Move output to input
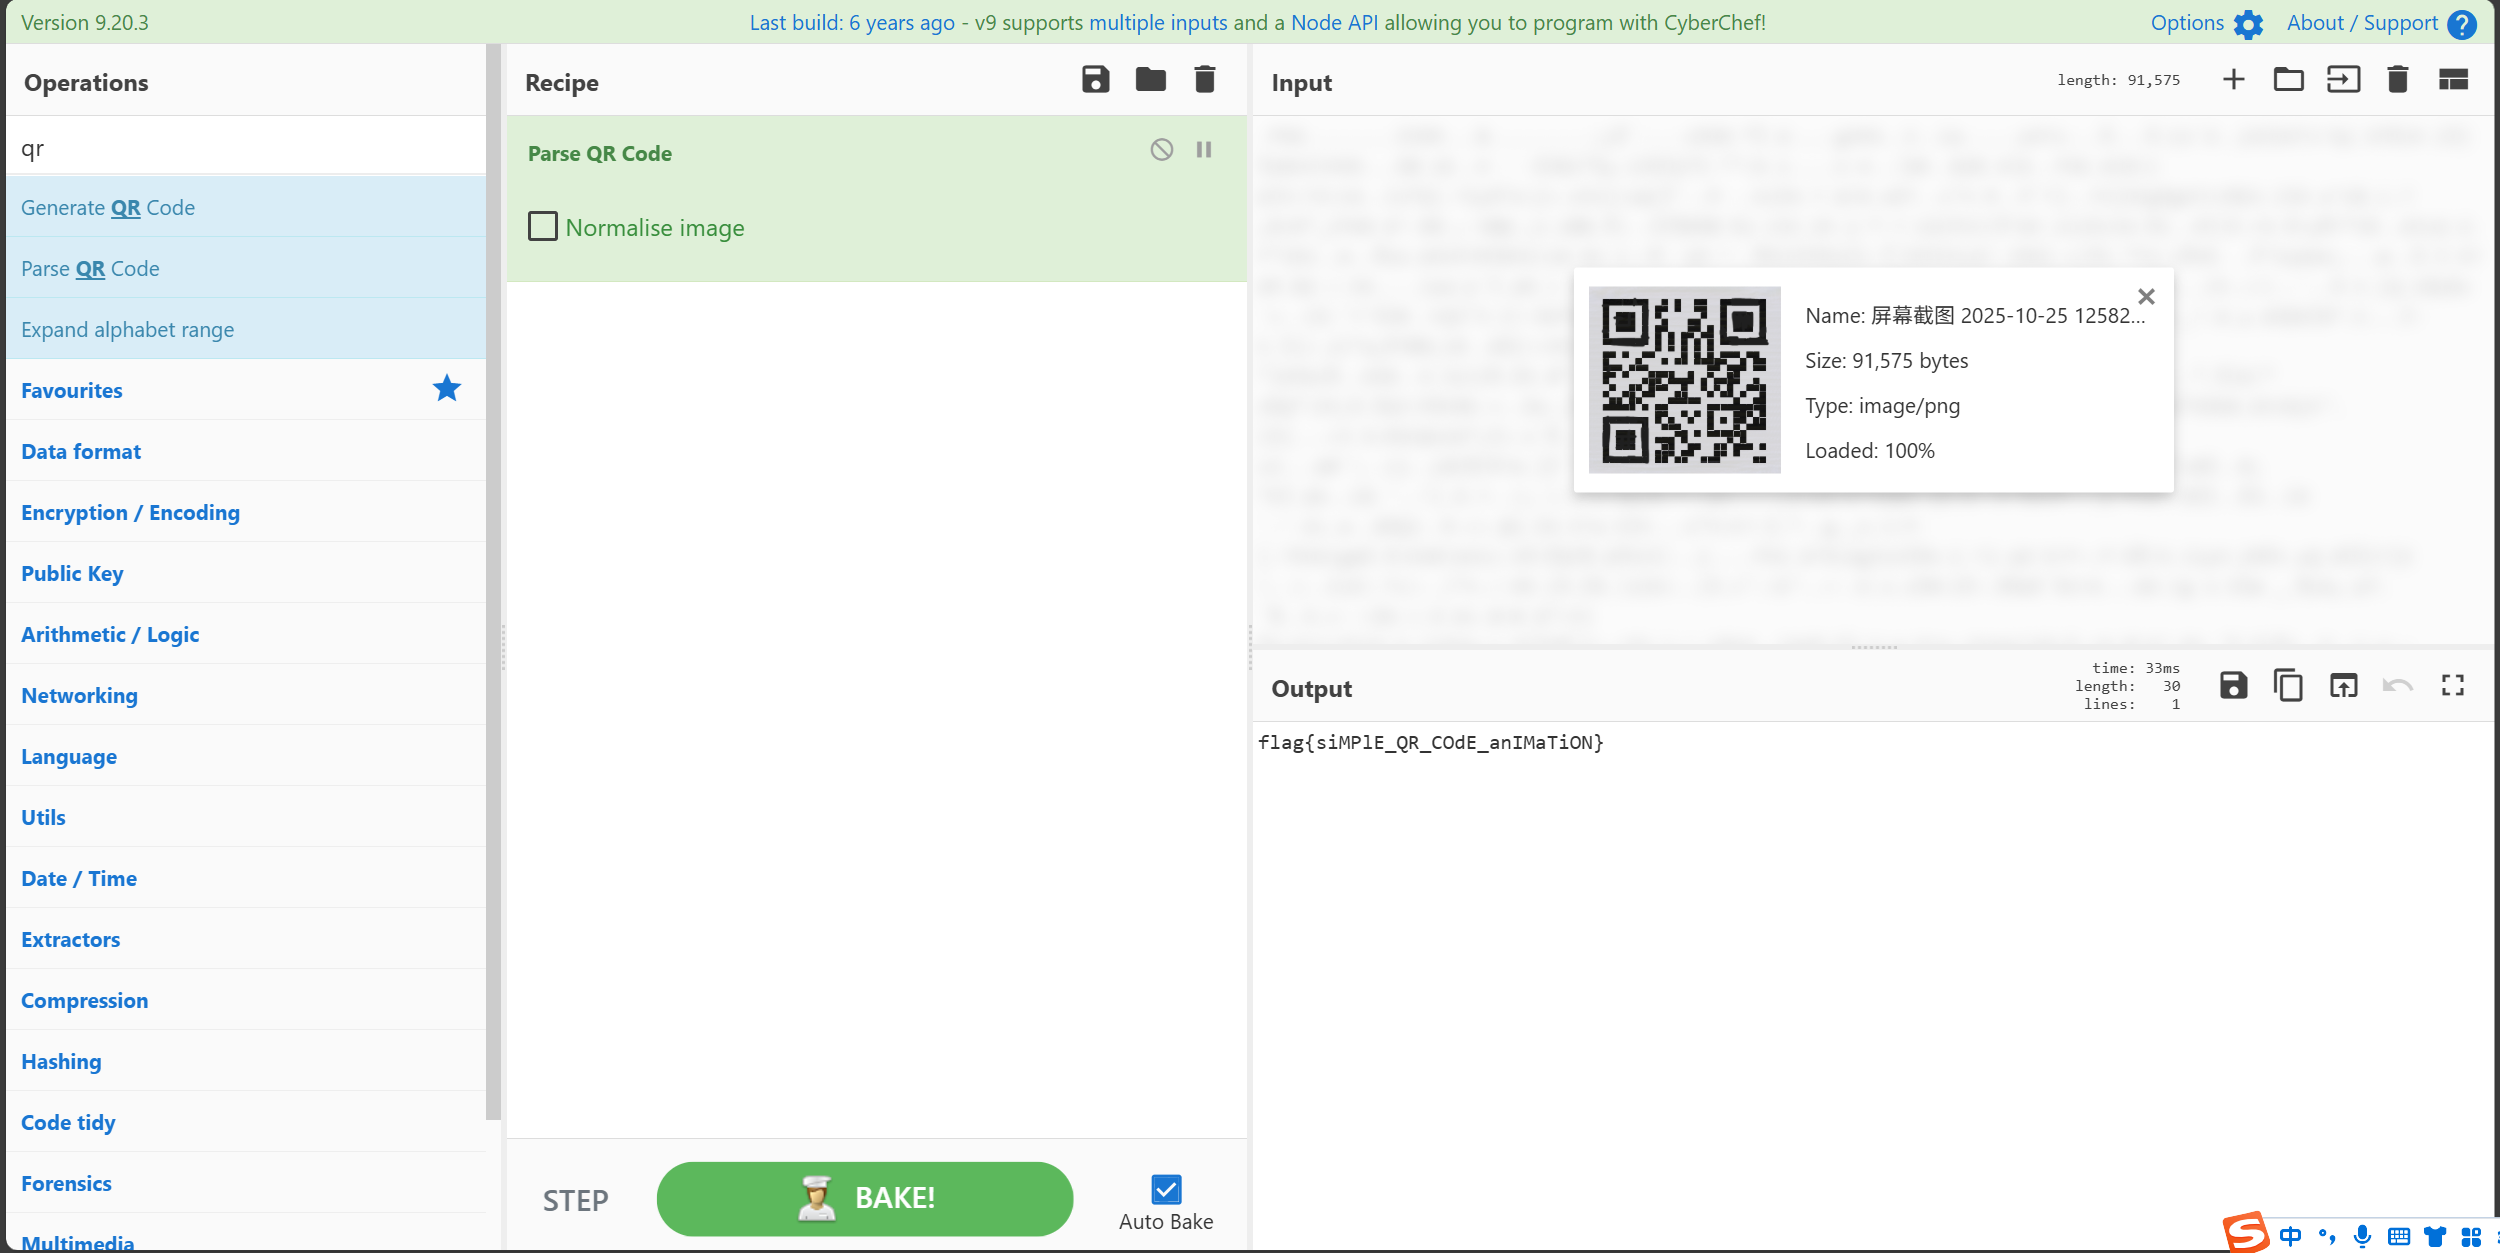 2343,686
